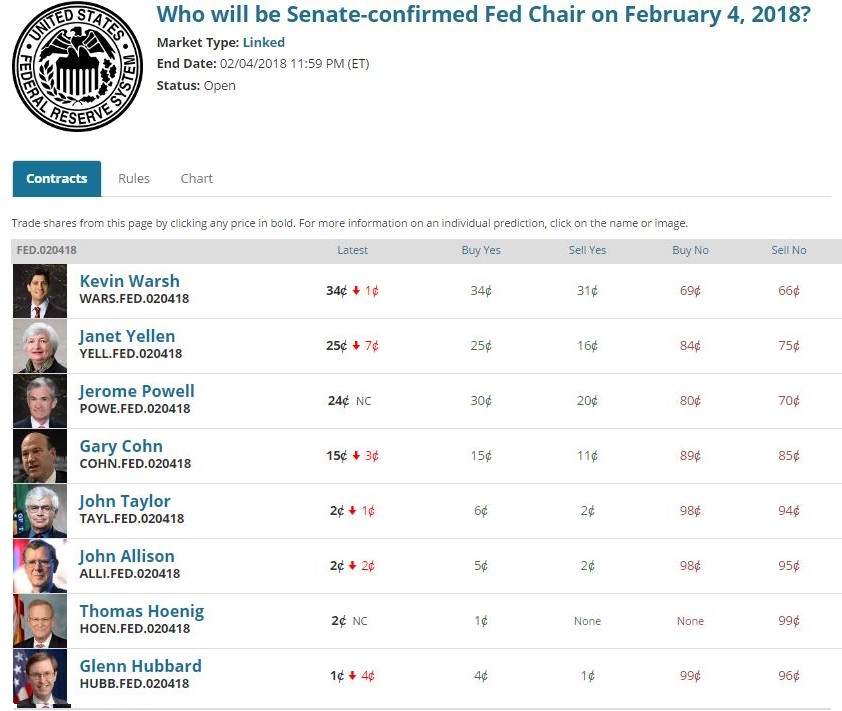Click Glenn Hubbard's latest price 1¢
Viewport: 842px width, 711px height.
337,676
